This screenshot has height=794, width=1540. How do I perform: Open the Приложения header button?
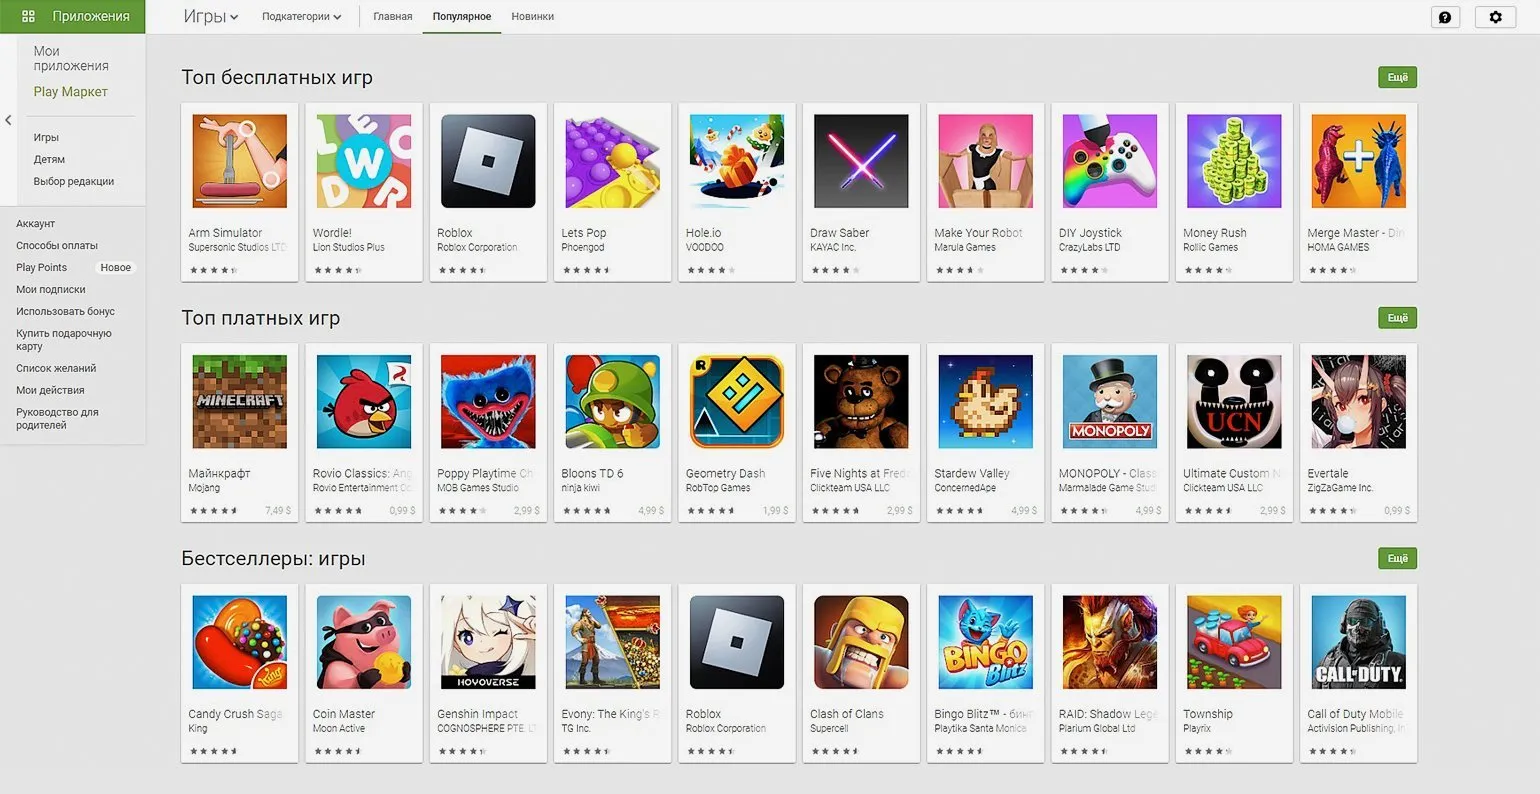73,17
